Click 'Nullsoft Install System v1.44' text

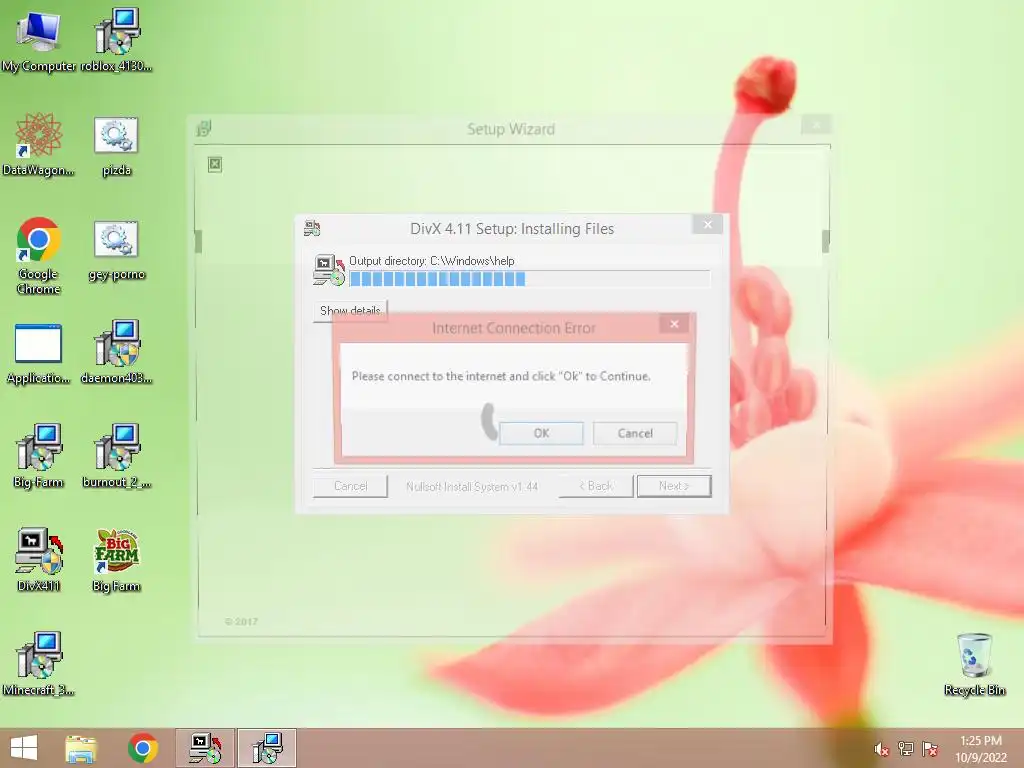472,487
